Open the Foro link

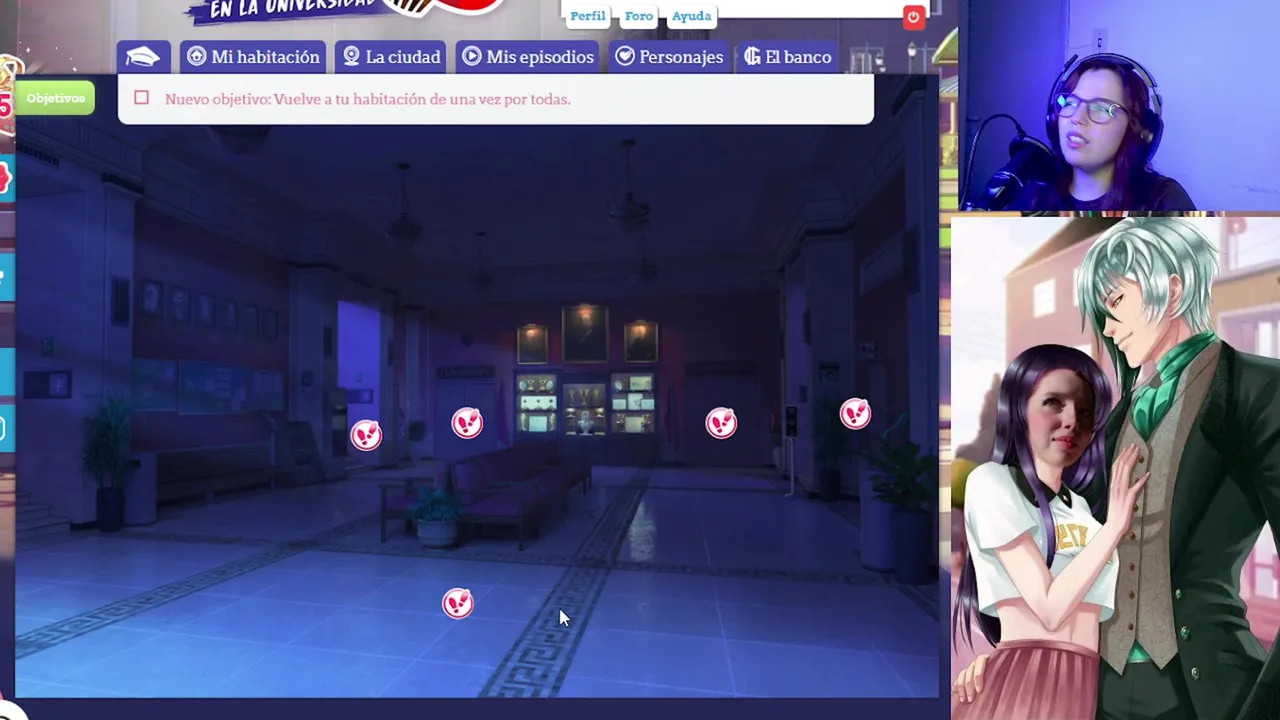click(x=639, y=16)
